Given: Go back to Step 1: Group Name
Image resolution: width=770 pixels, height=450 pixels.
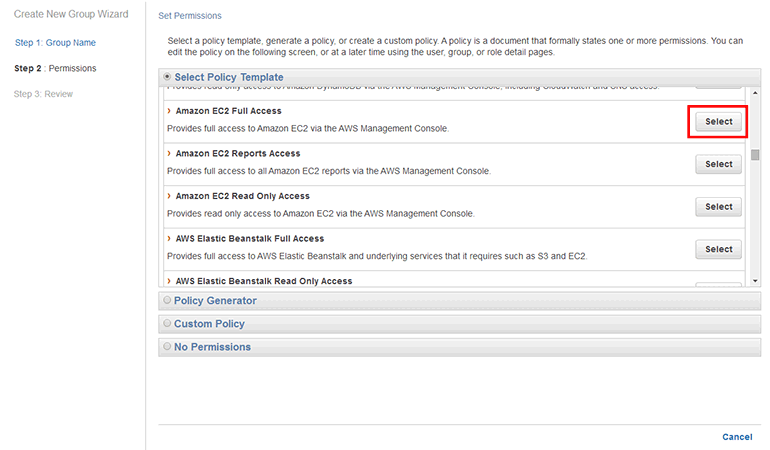Looking at the screenshot, I should coord(55,43).
